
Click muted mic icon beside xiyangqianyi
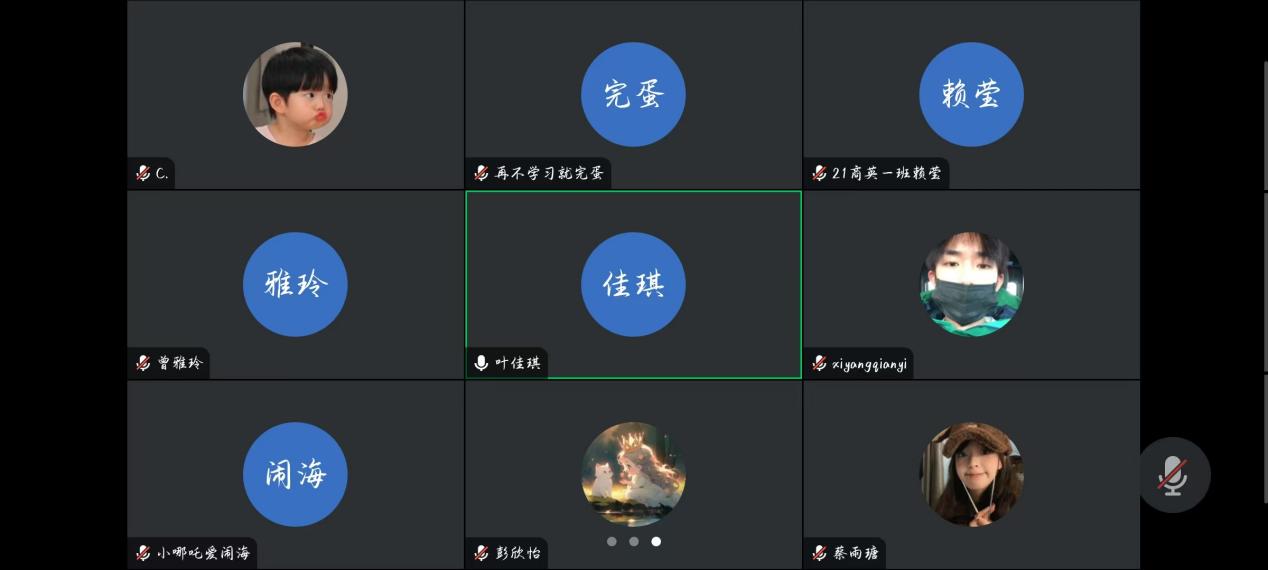[820, 363]
